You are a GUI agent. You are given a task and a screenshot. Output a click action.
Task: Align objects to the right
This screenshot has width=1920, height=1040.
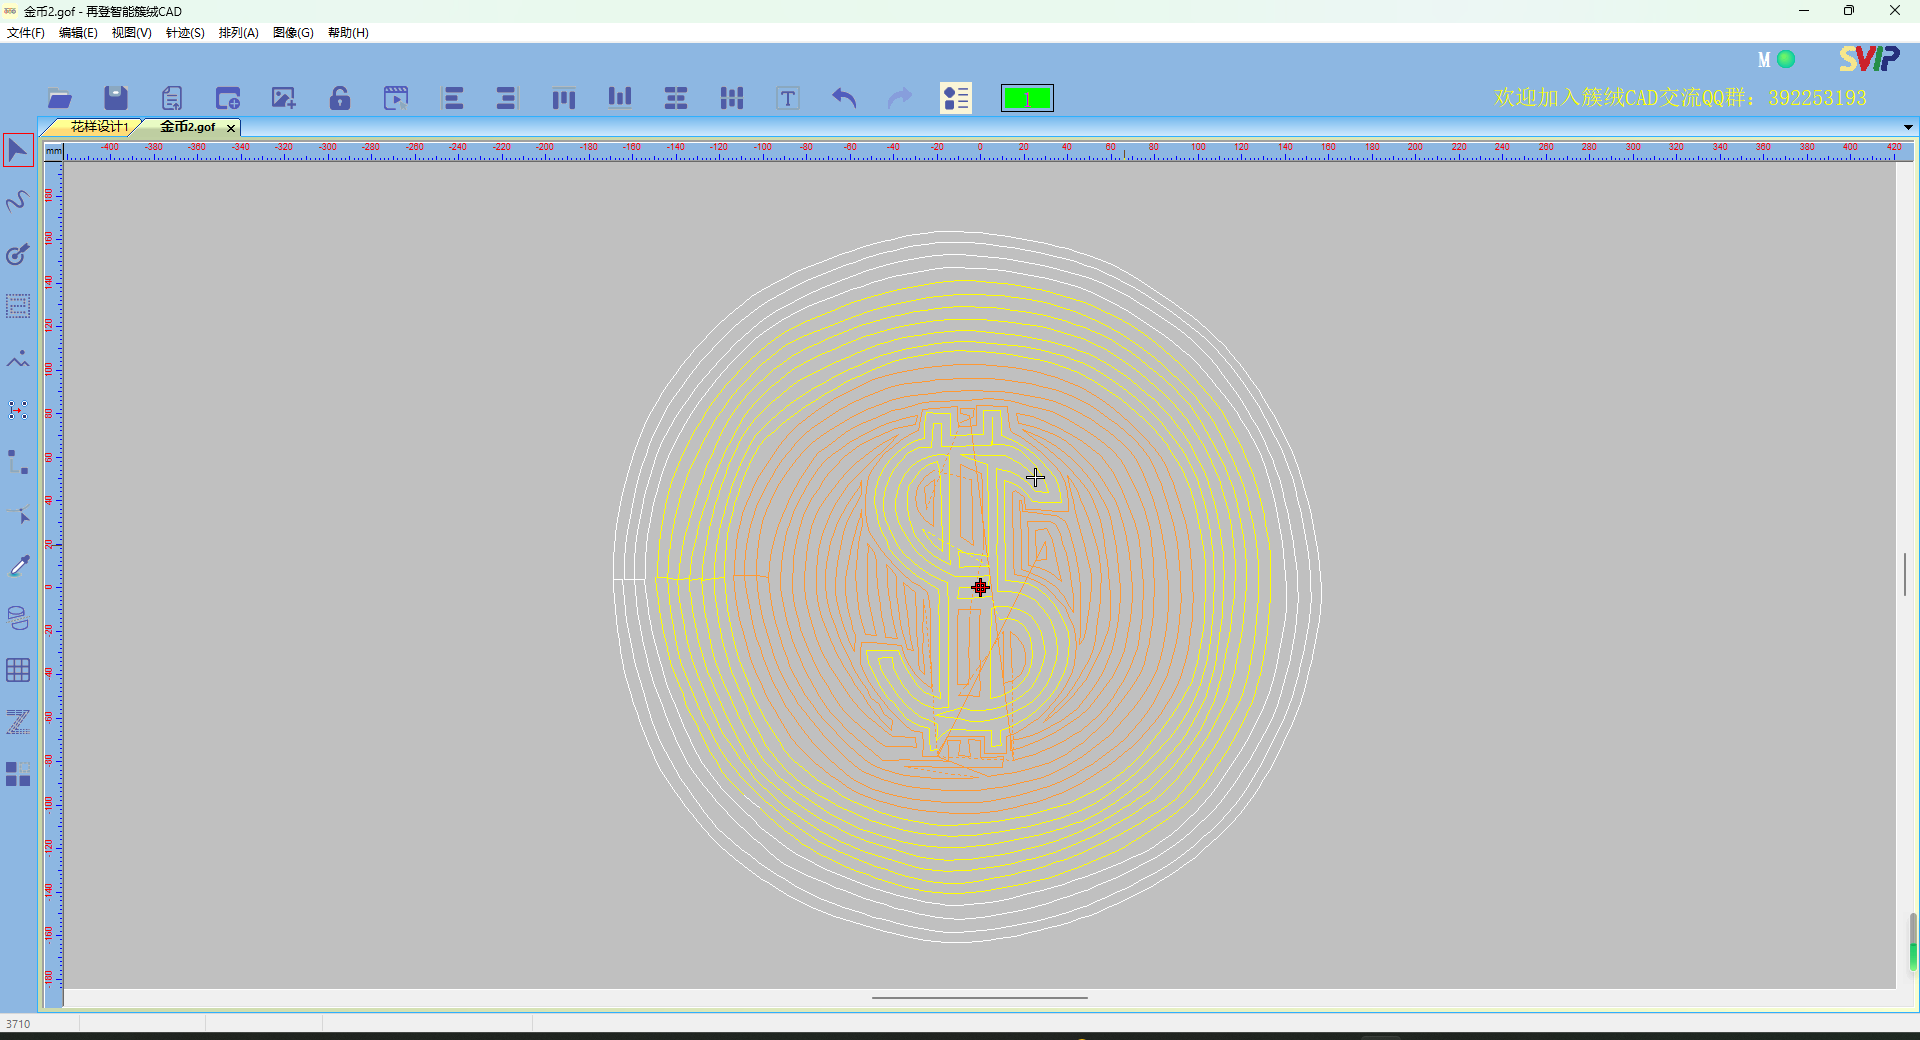(506, 98)
